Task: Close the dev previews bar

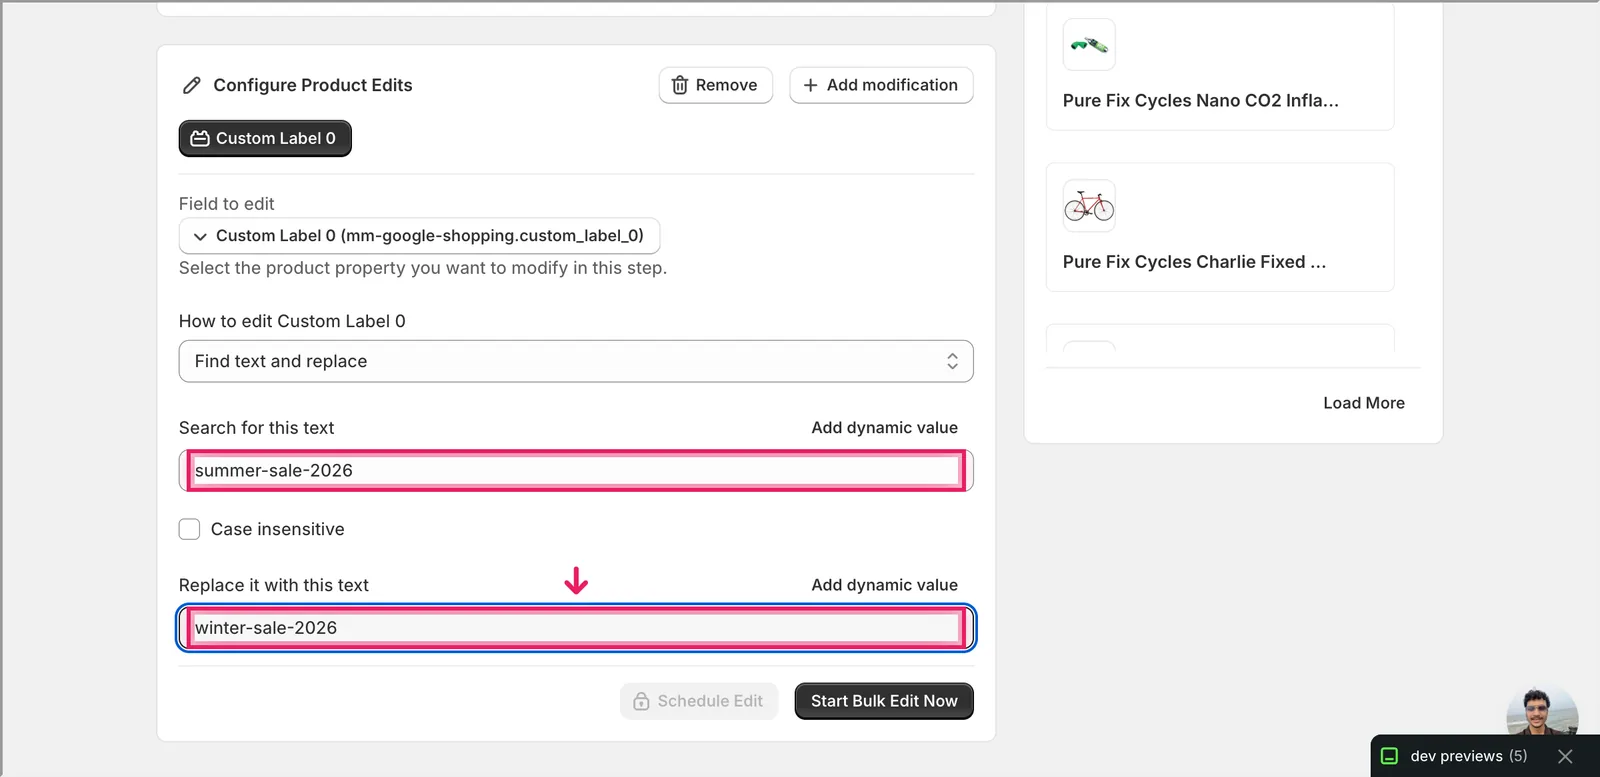Action: pyautogui.click(x=1565, y=756)
